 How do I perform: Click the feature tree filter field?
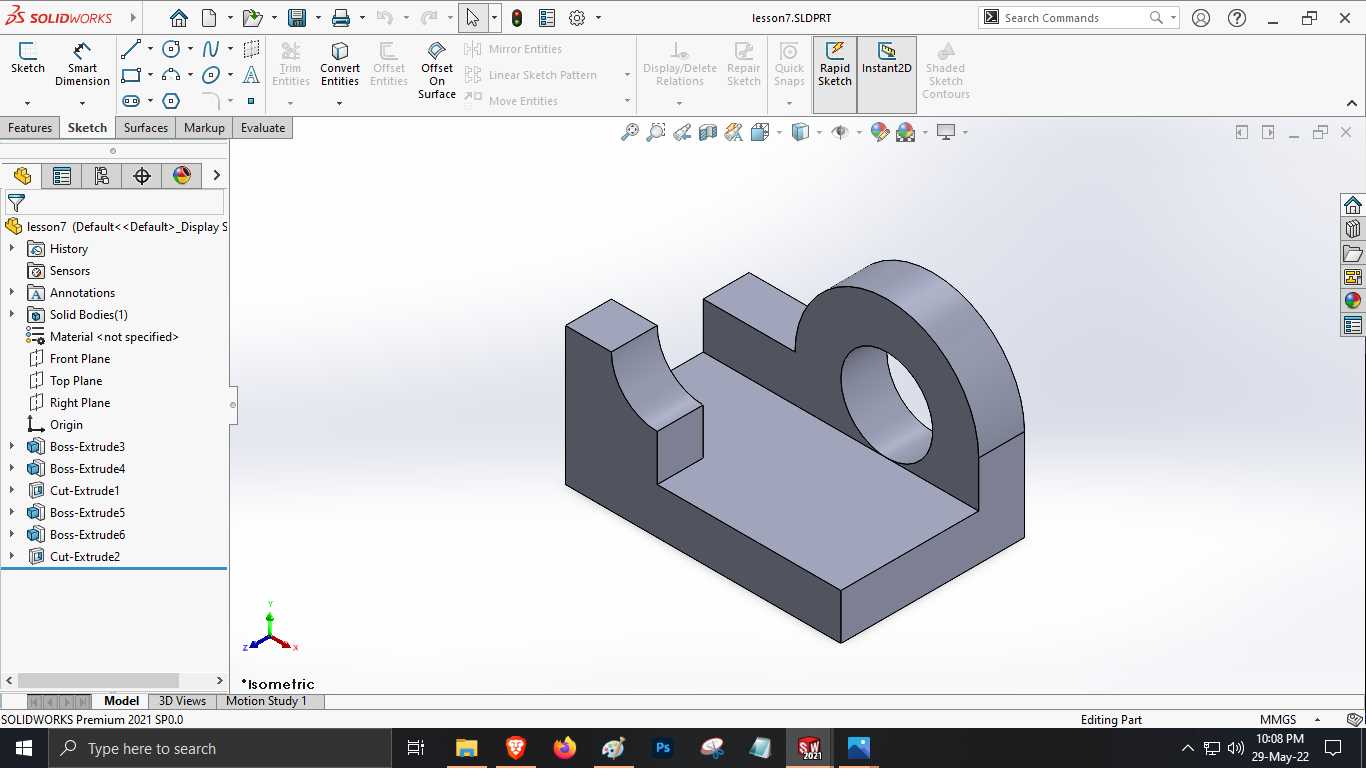click(114, 202)
